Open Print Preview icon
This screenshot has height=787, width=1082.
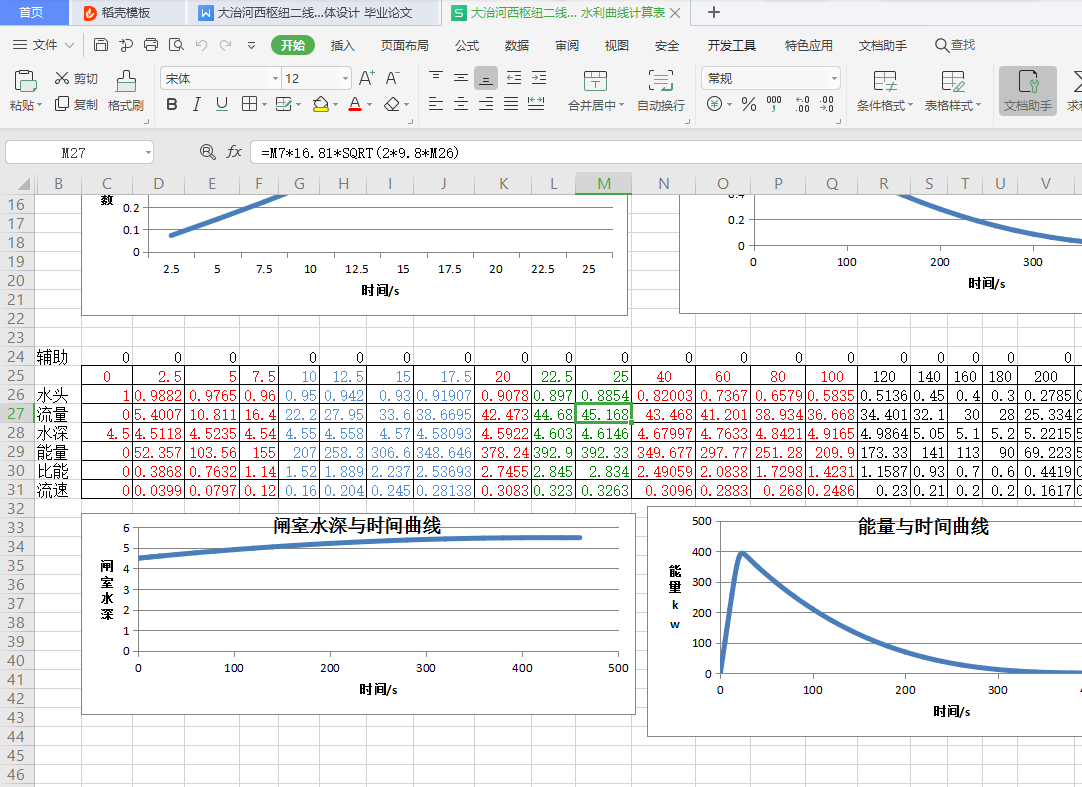[176, 45]
